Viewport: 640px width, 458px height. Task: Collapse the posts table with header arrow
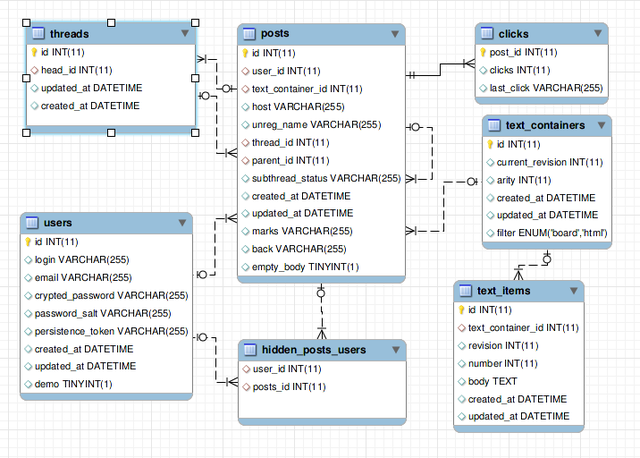395,34
